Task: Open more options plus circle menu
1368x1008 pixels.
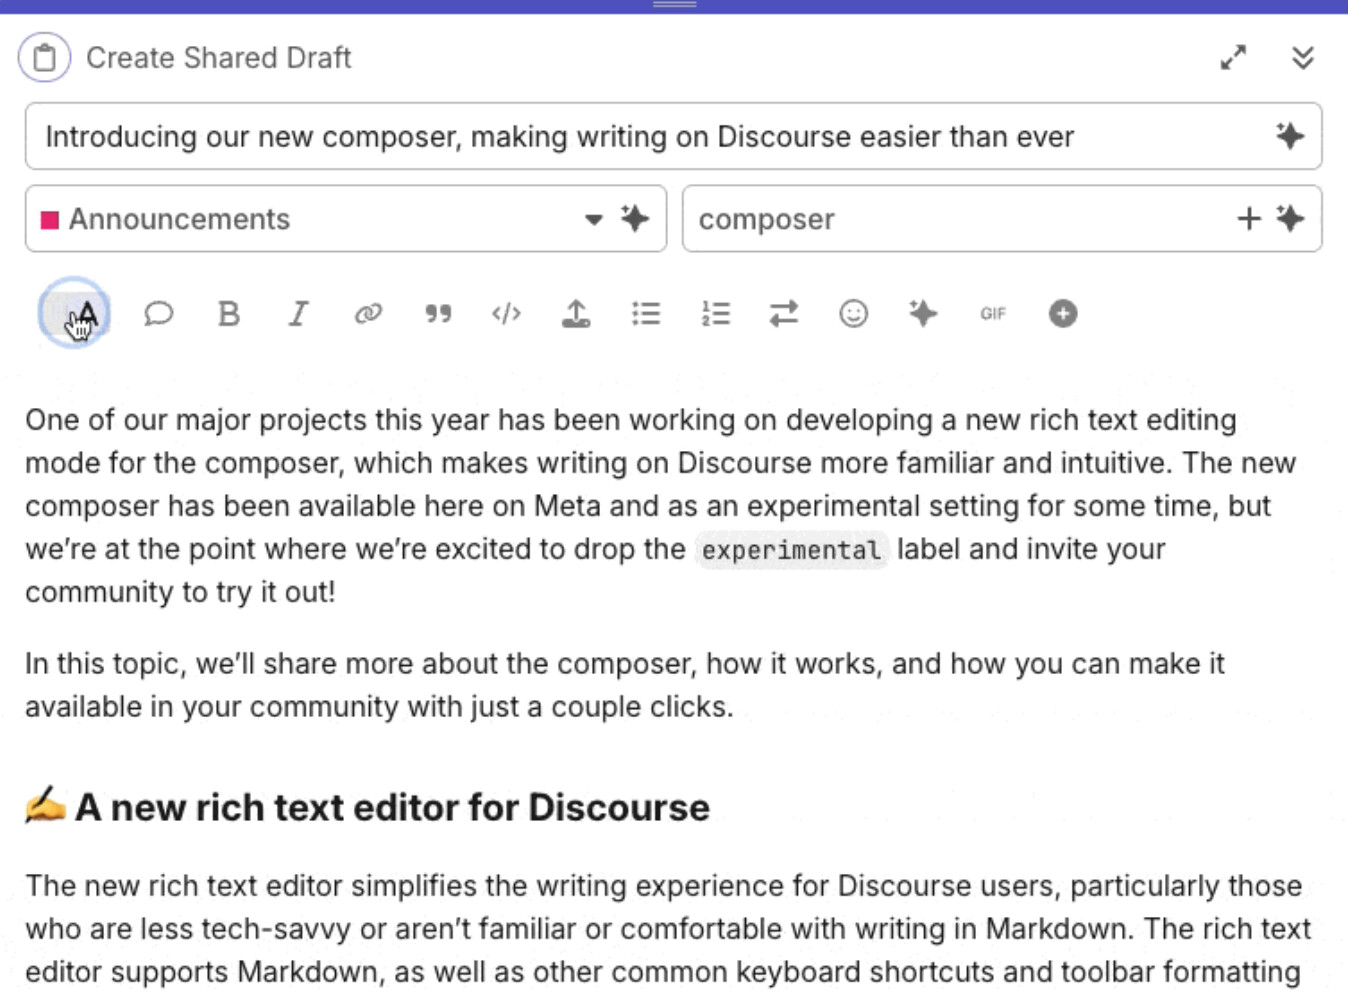Action: pyautogui.click(x=1063, y=314)
